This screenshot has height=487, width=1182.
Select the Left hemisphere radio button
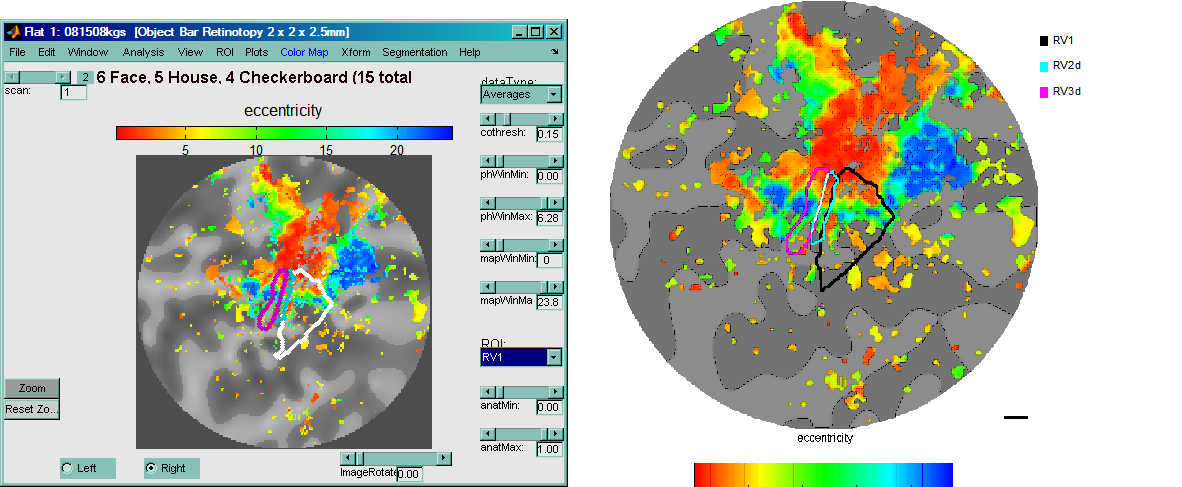tap(67, 468)
